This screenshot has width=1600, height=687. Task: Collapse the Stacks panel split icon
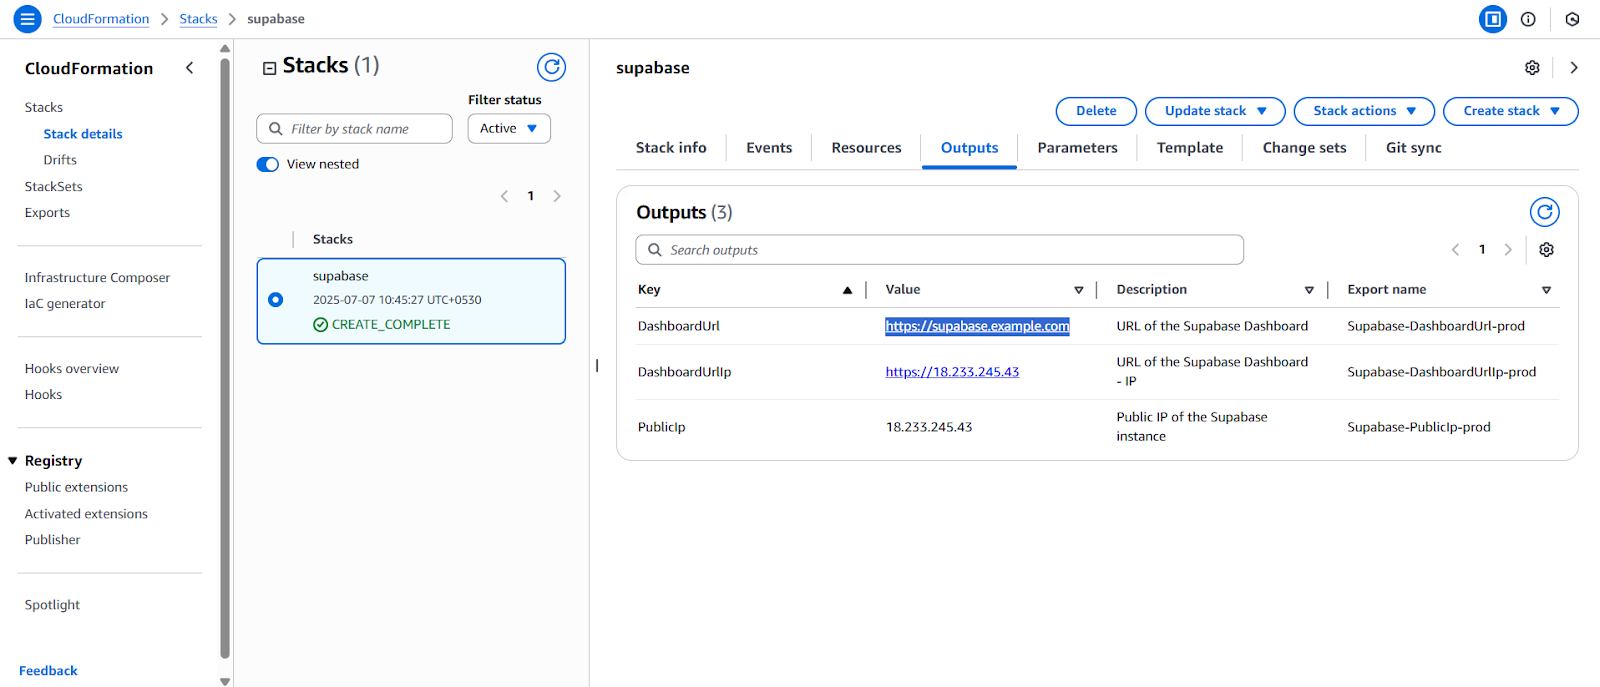(269, 68)
